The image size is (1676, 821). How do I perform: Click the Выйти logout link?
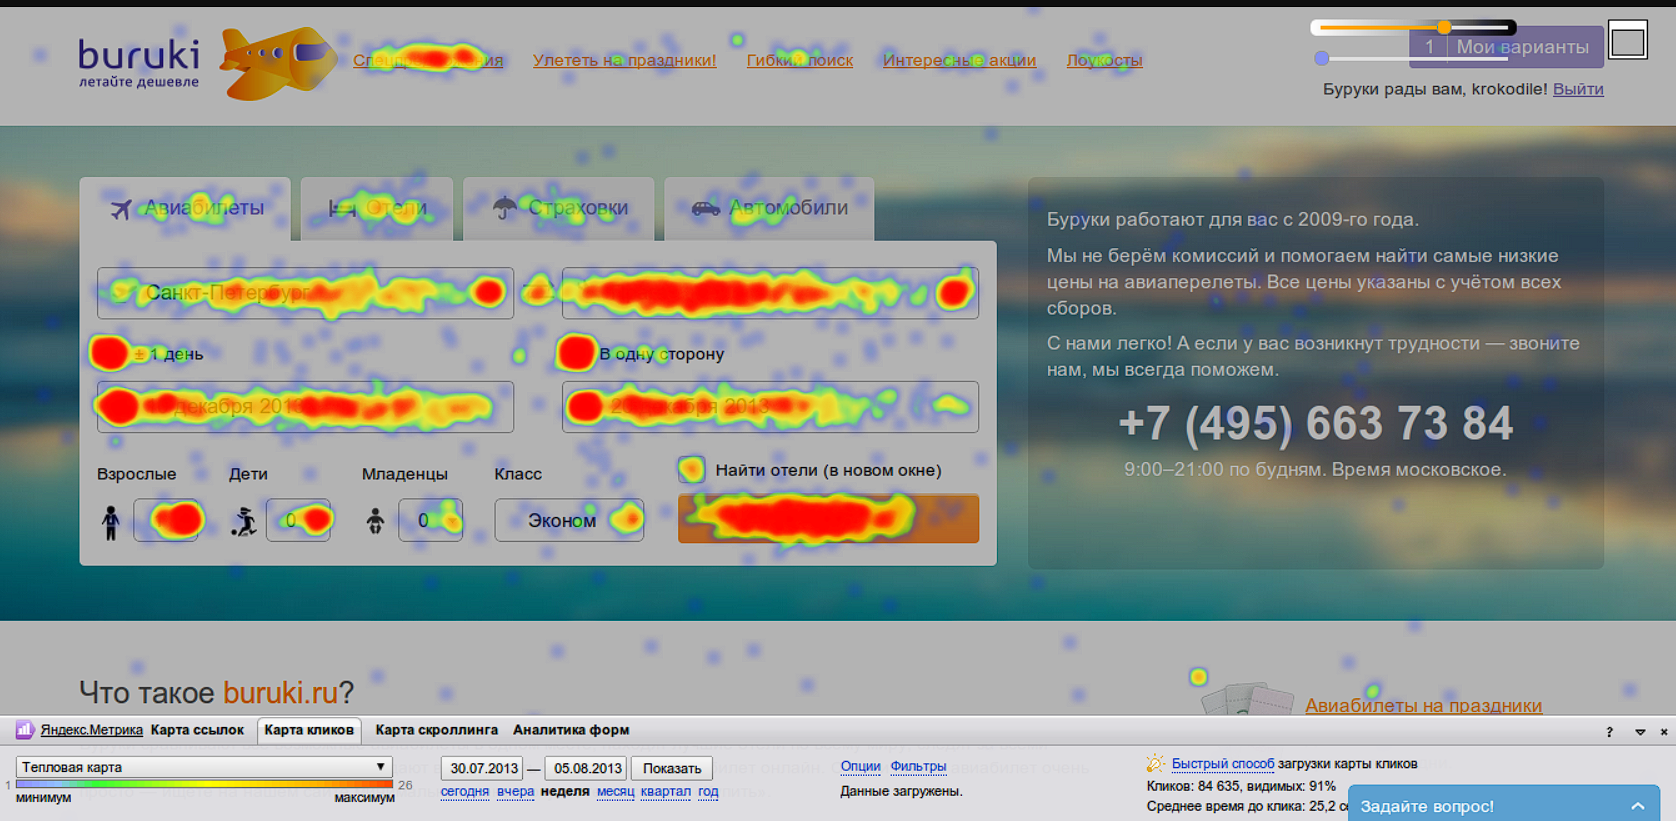1577,89
